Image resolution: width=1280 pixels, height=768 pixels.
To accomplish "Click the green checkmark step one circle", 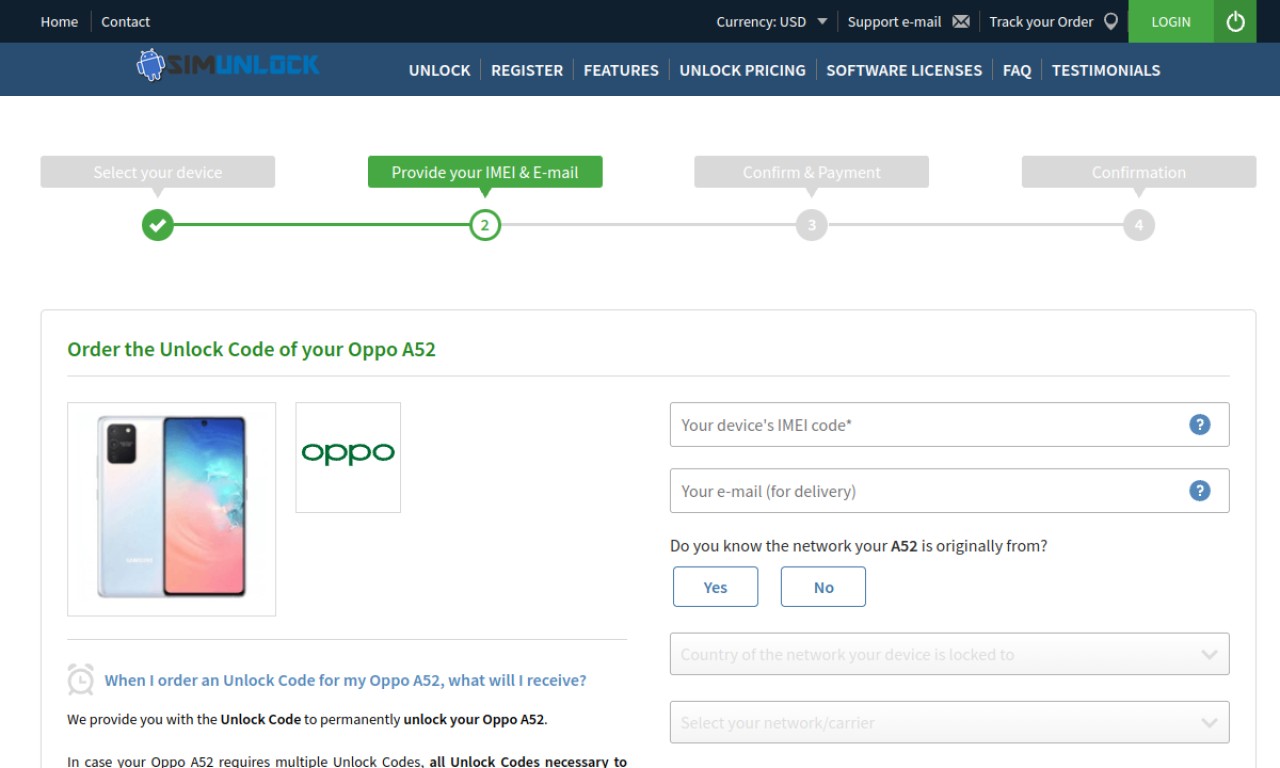I will coord(157,225).
